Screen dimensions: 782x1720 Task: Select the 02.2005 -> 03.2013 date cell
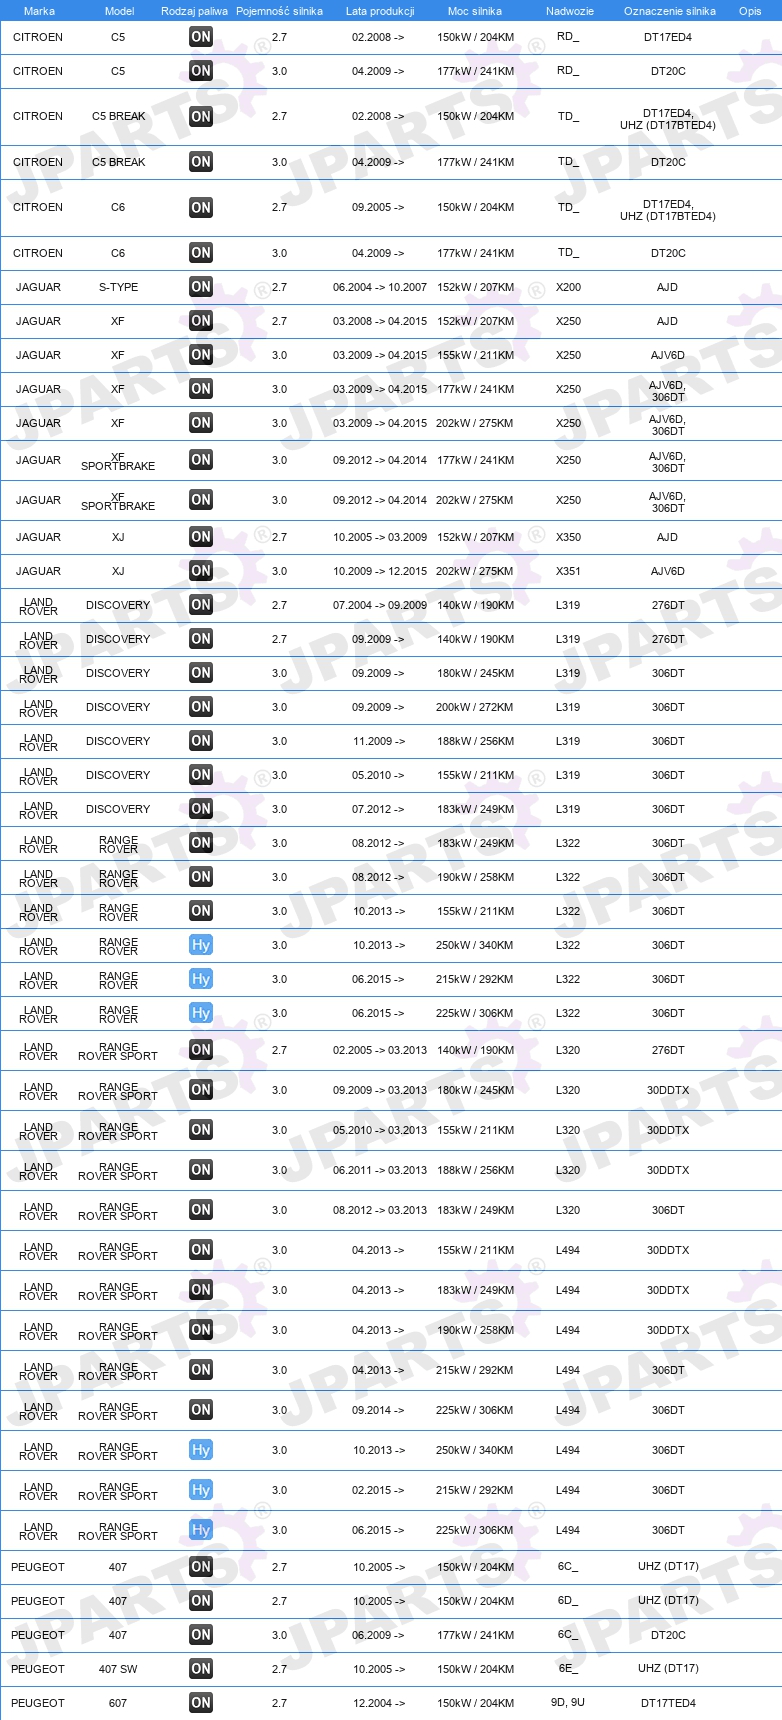pos(380,1050)
